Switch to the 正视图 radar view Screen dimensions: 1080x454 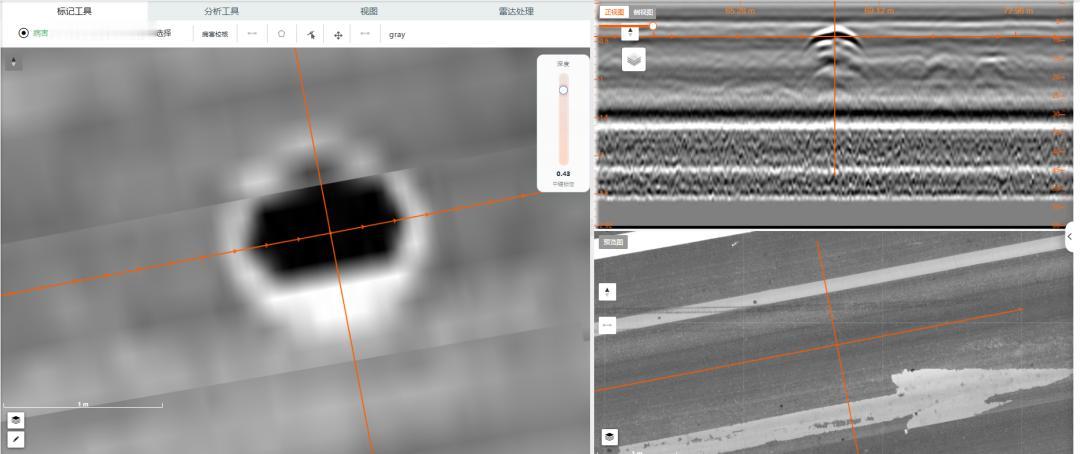point(614,12)
